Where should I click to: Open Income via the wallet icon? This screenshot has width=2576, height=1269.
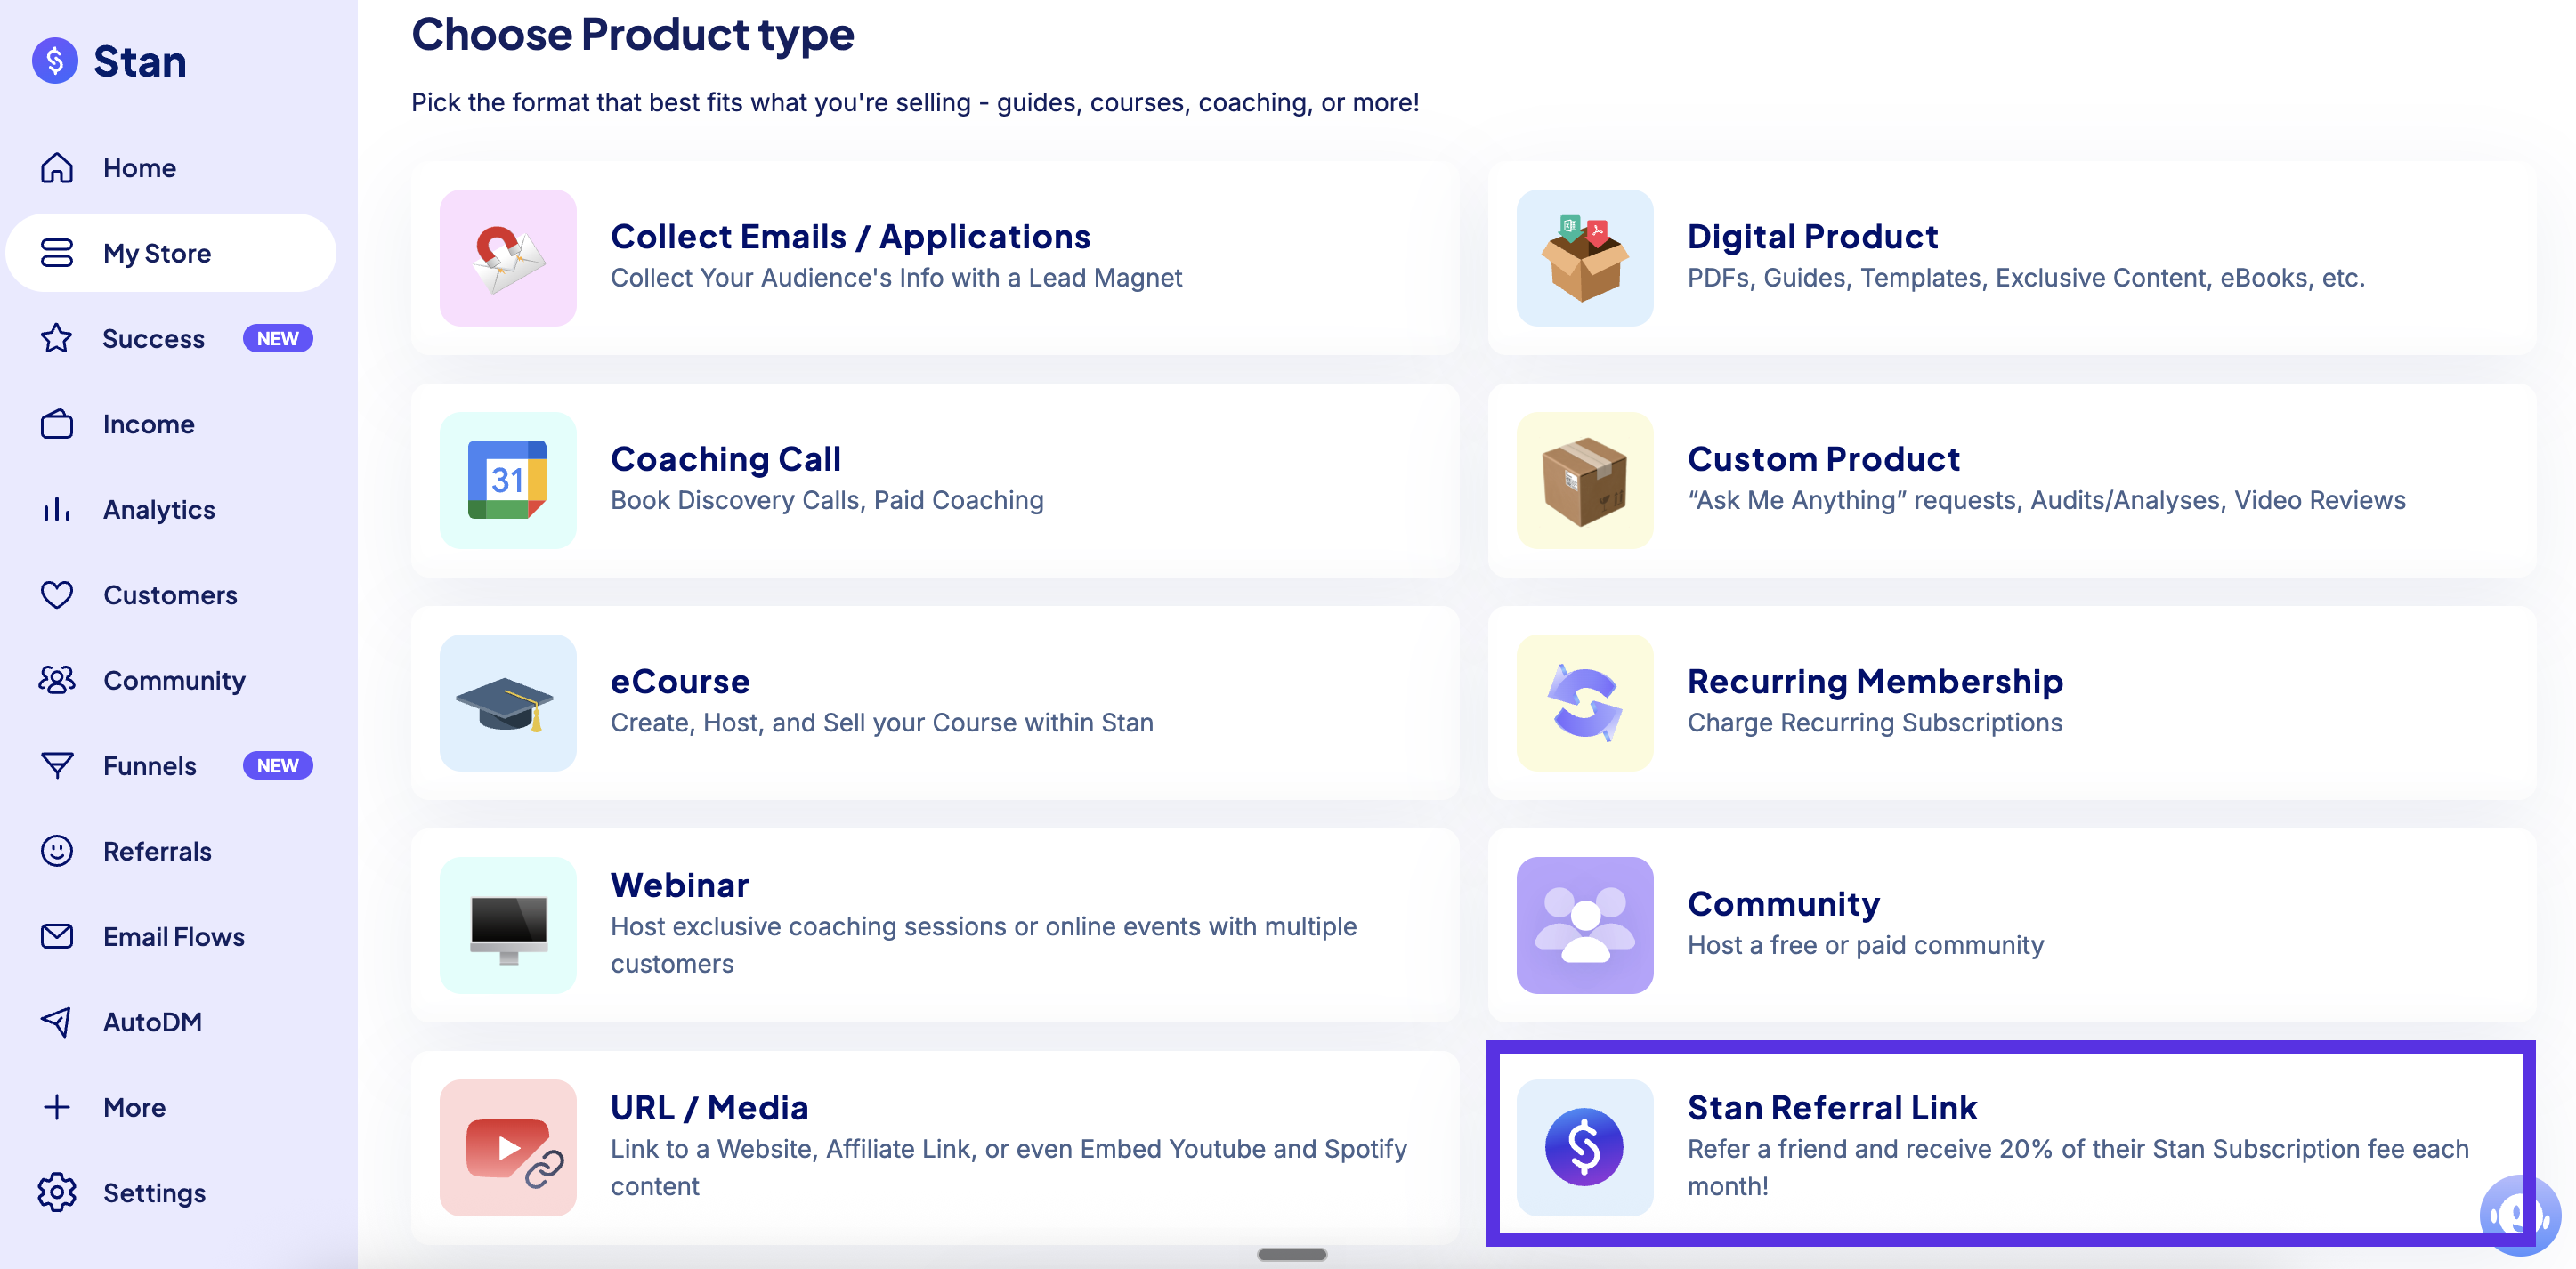tap(57, 424)
